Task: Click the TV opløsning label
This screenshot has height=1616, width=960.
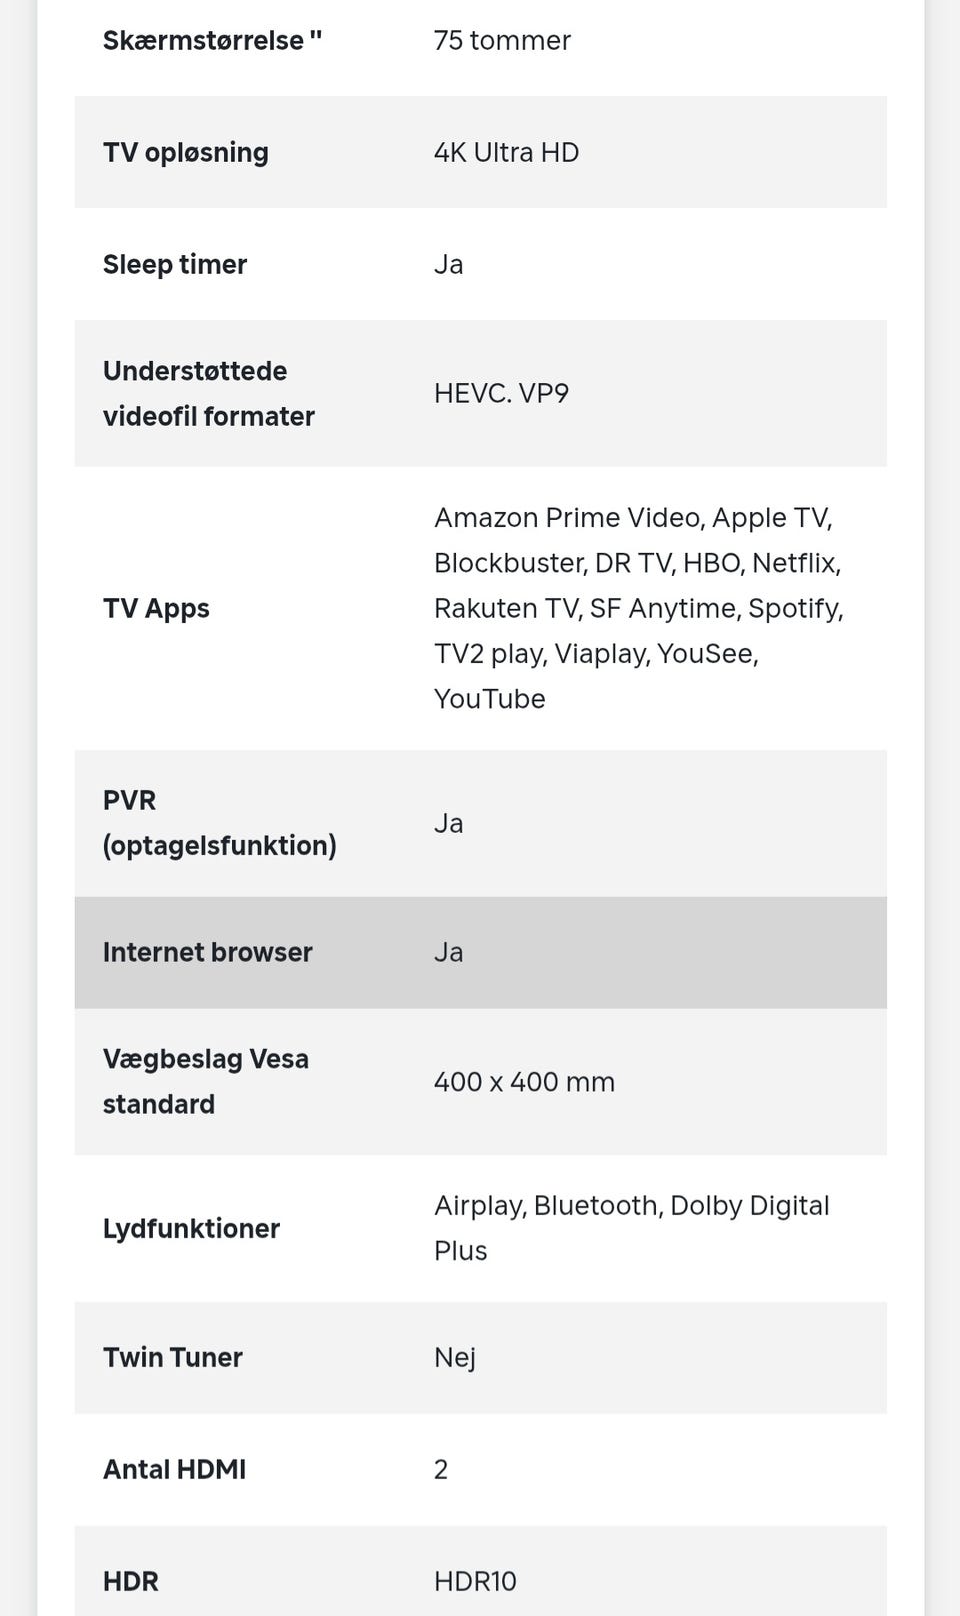Action: point(186,153)
